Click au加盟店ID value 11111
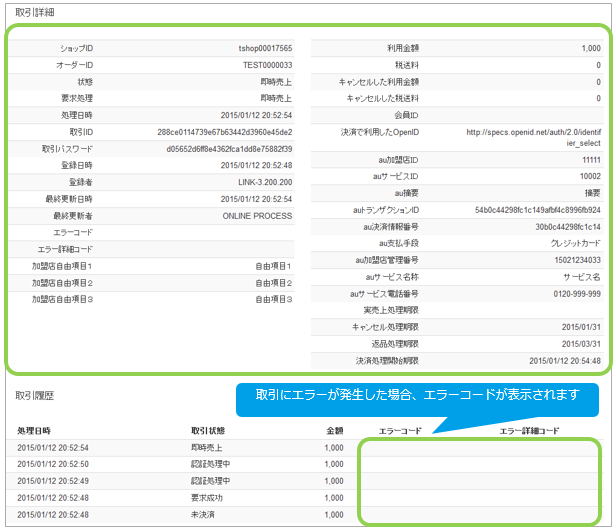Image resolution: width=615 pixels, height=531 pixels. click(591, 160)
